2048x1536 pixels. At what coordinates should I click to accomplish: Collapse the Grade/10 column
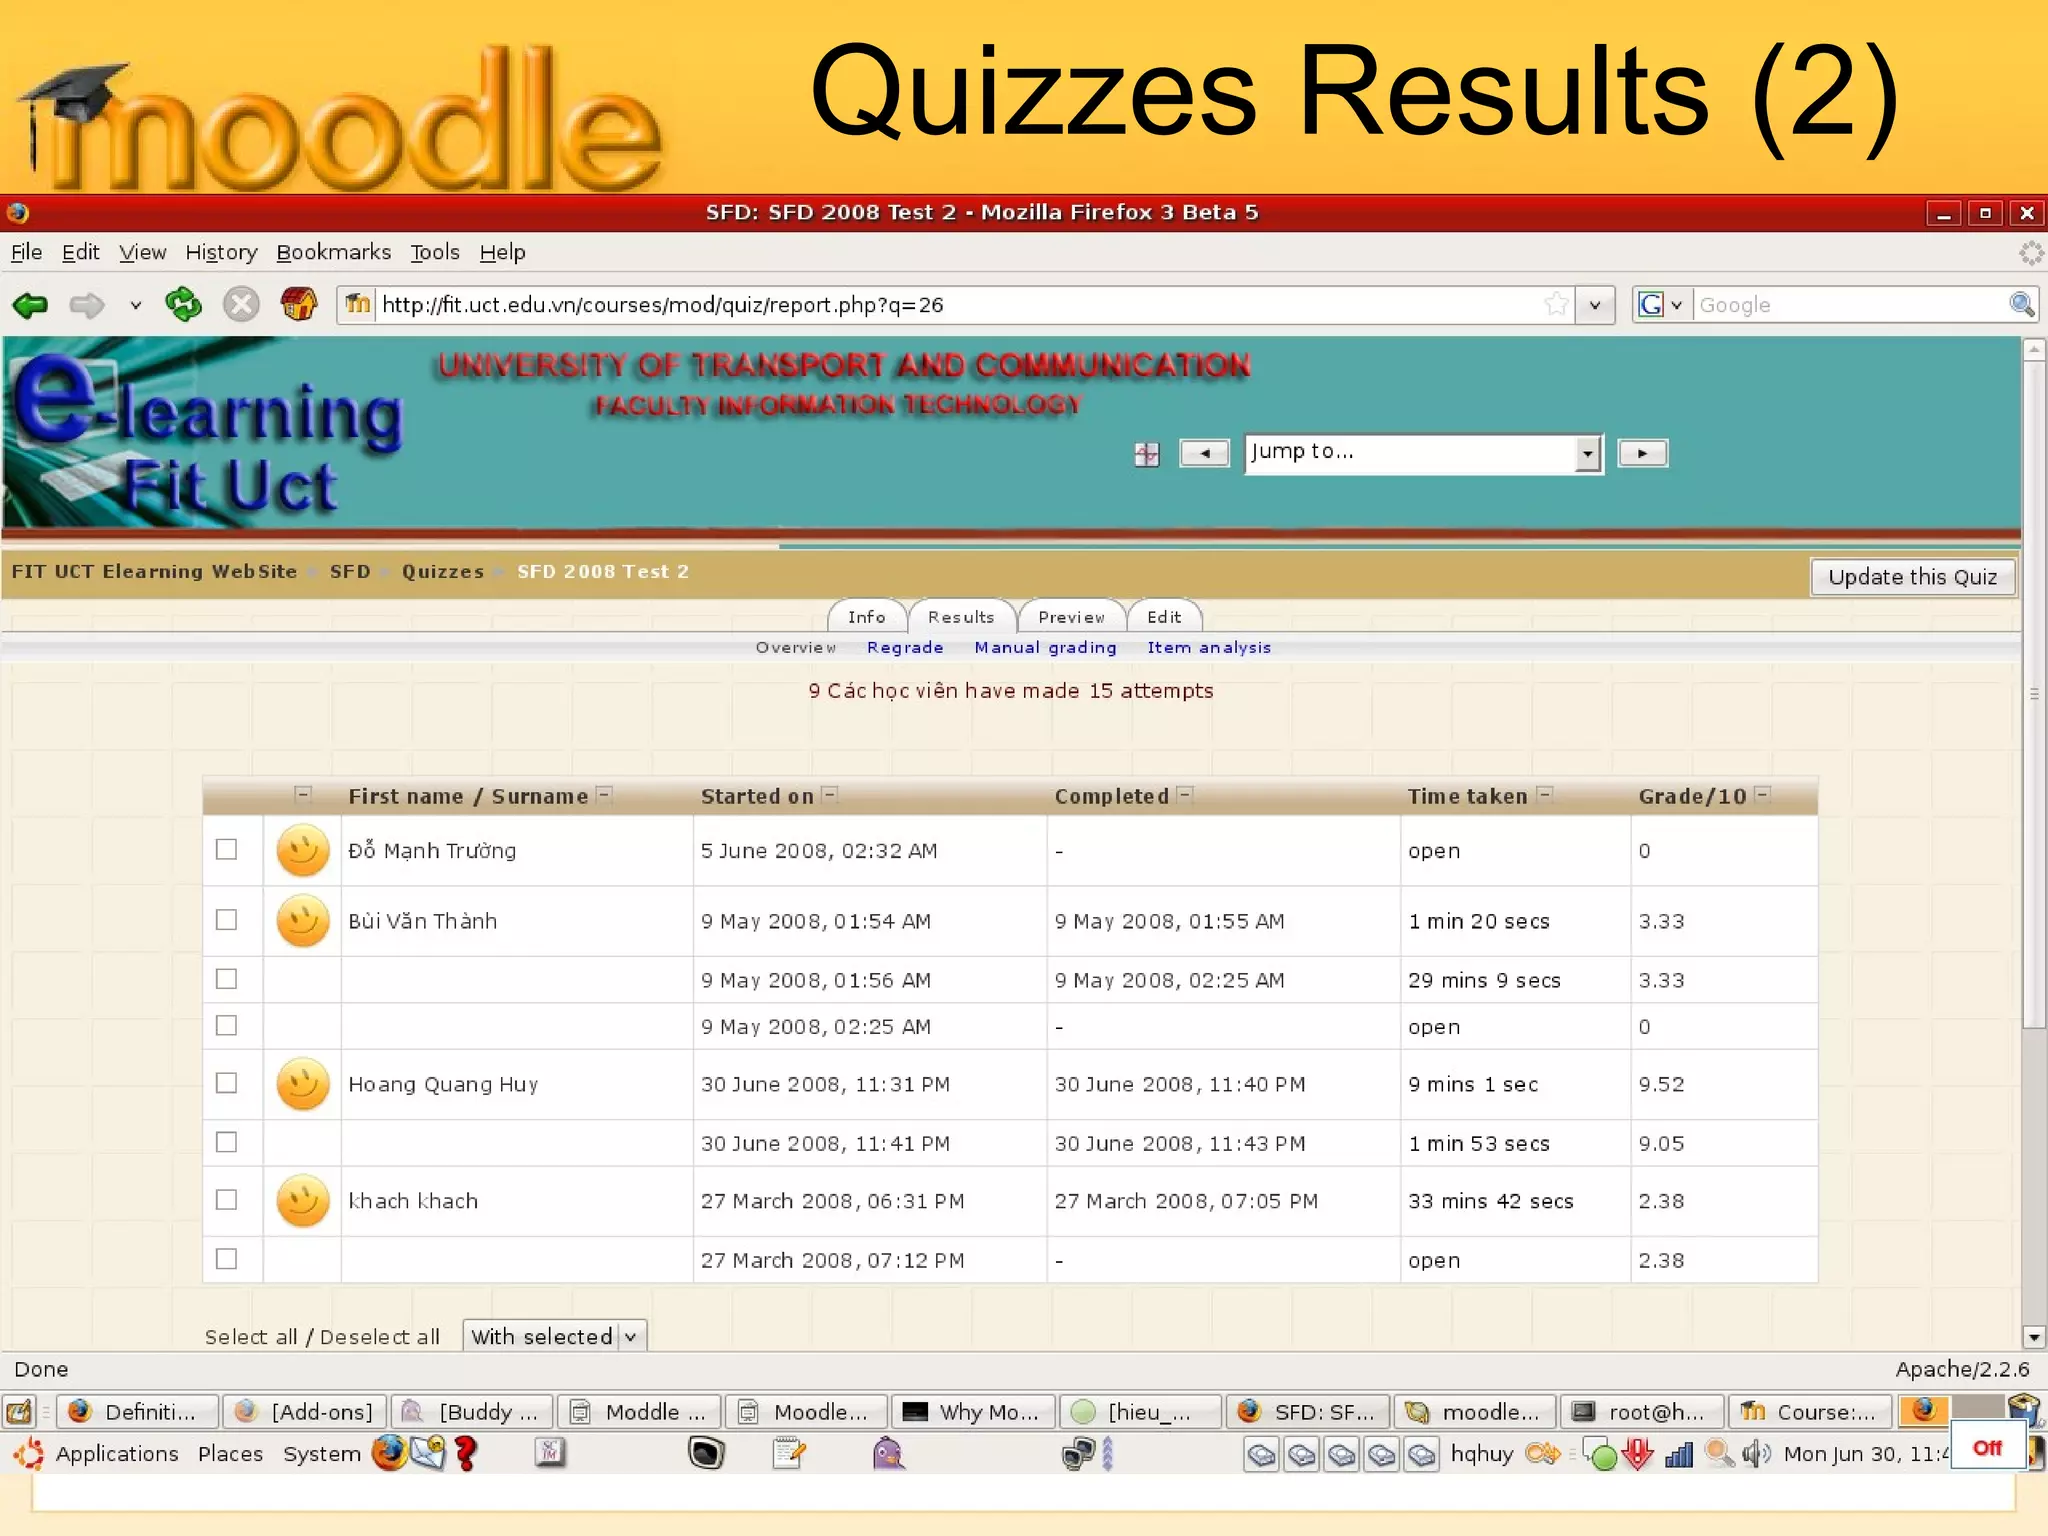(x=1763, y=795)
